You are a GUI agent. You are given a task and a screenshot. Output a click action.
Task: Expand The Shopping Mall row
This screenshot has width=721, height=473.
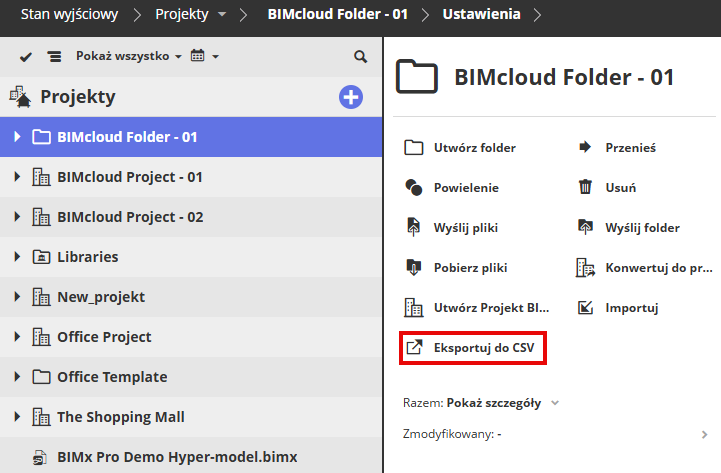click(17, 416)
